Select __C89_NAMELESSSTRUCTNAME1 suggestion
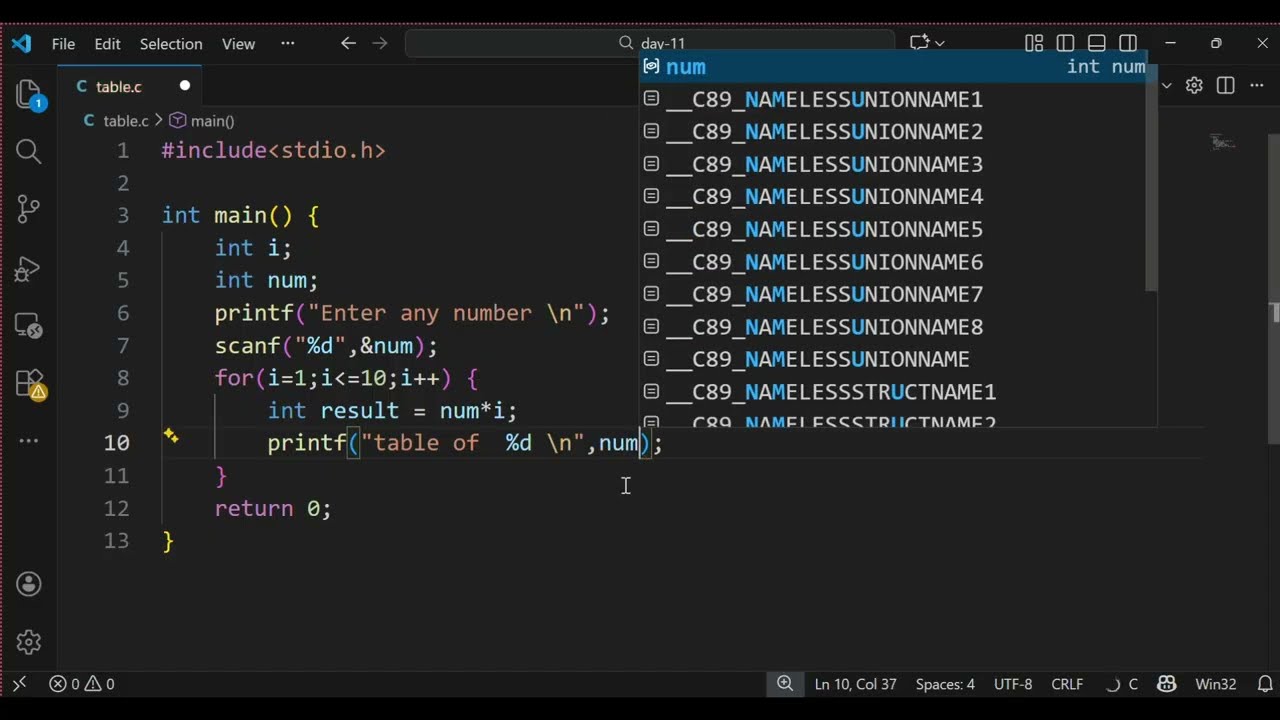The width and height of the screenshot is (1280, 720). (893, 392)
